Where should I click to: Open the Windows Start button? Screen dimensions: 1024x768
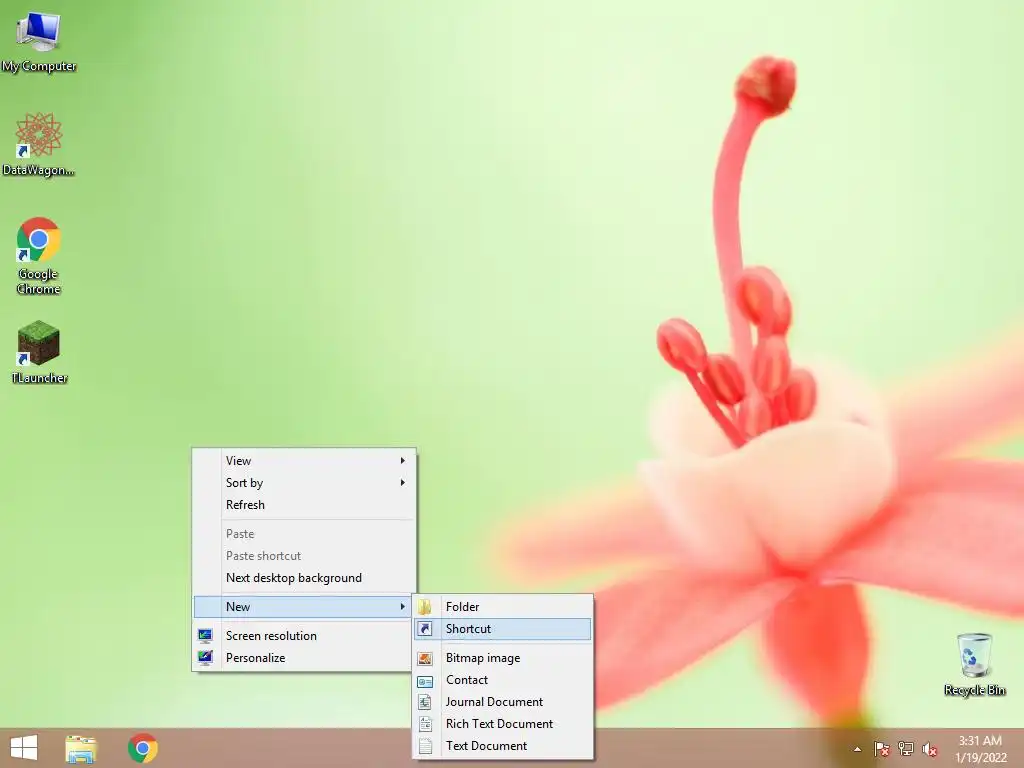coord(24,748)
